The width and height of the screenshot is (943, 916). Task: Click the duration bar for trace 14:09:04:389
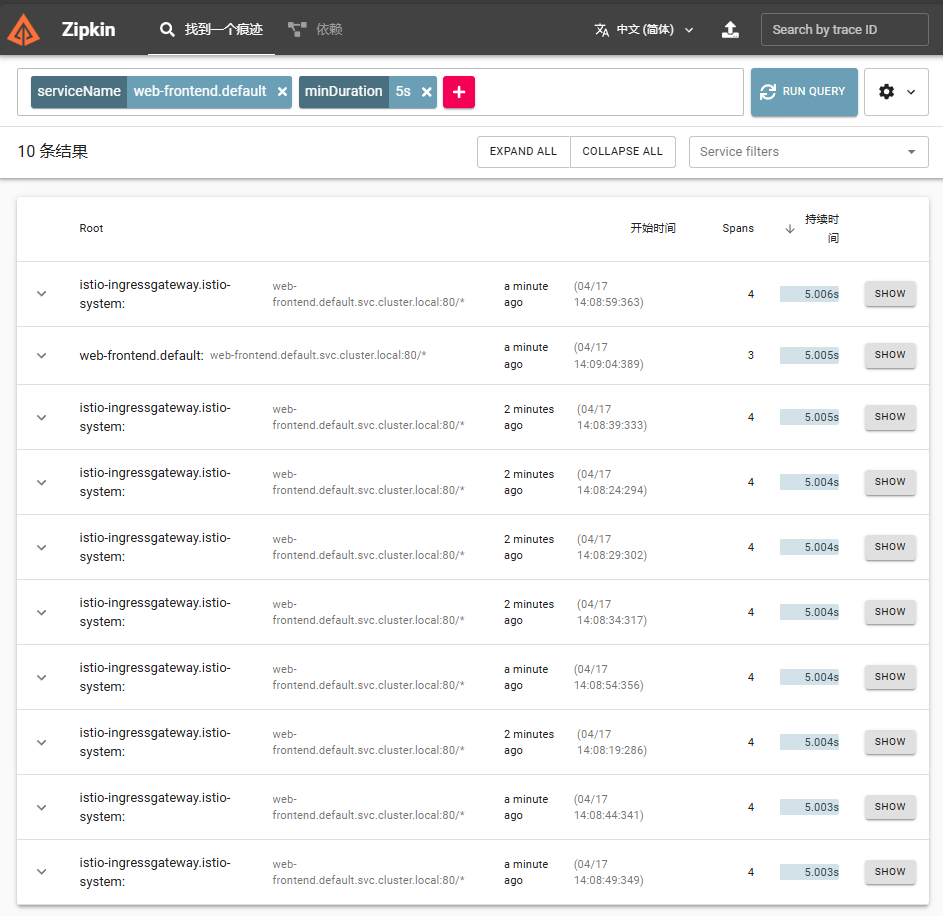pyautogui.click(x=809, y=355)
